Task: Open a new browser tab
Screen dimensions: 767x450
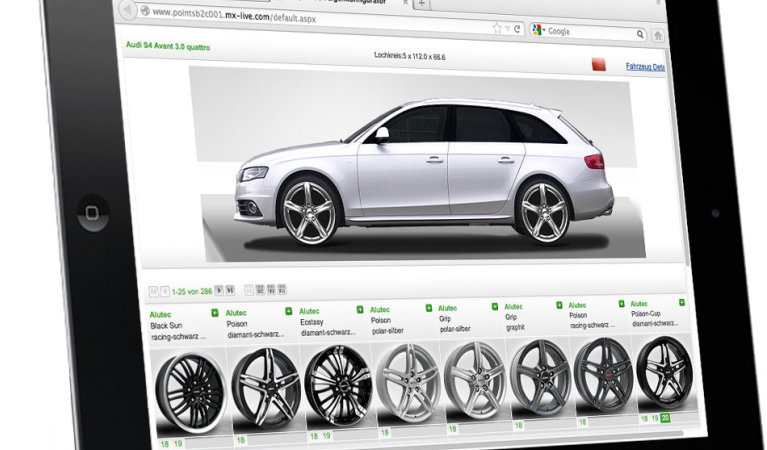Action: (421, 4)
